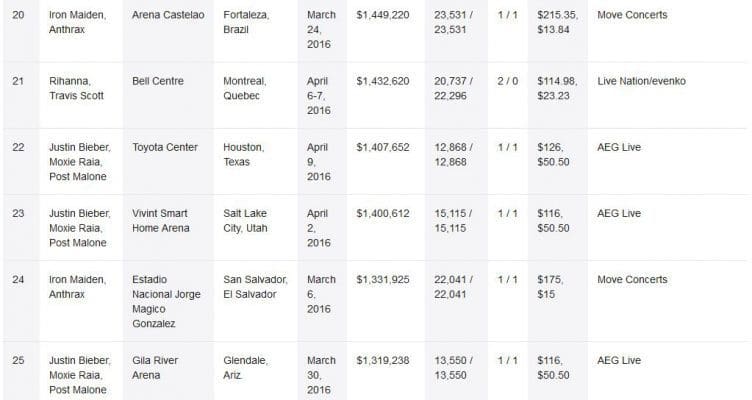Select the Gila River Arena venue
This screenshot has height=400, width=752.
155,367
